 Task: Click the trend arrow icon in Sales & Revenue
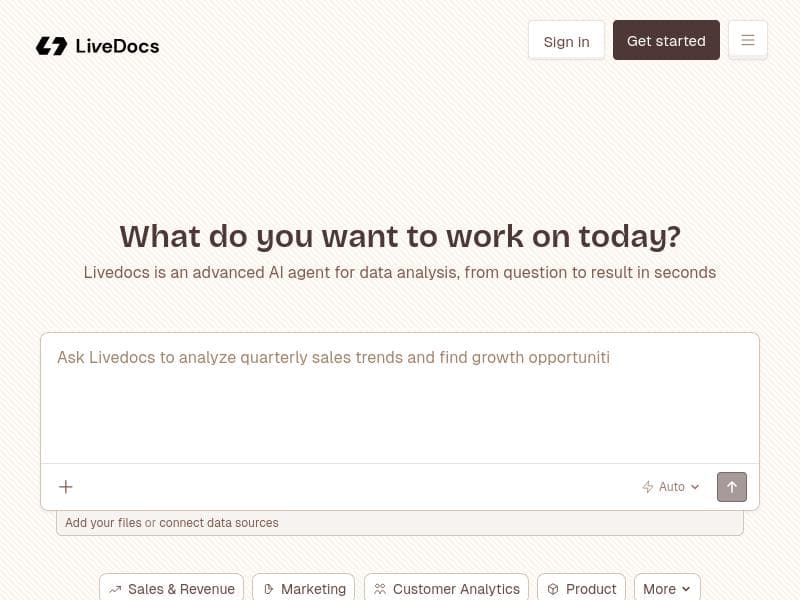click(115, 589)
